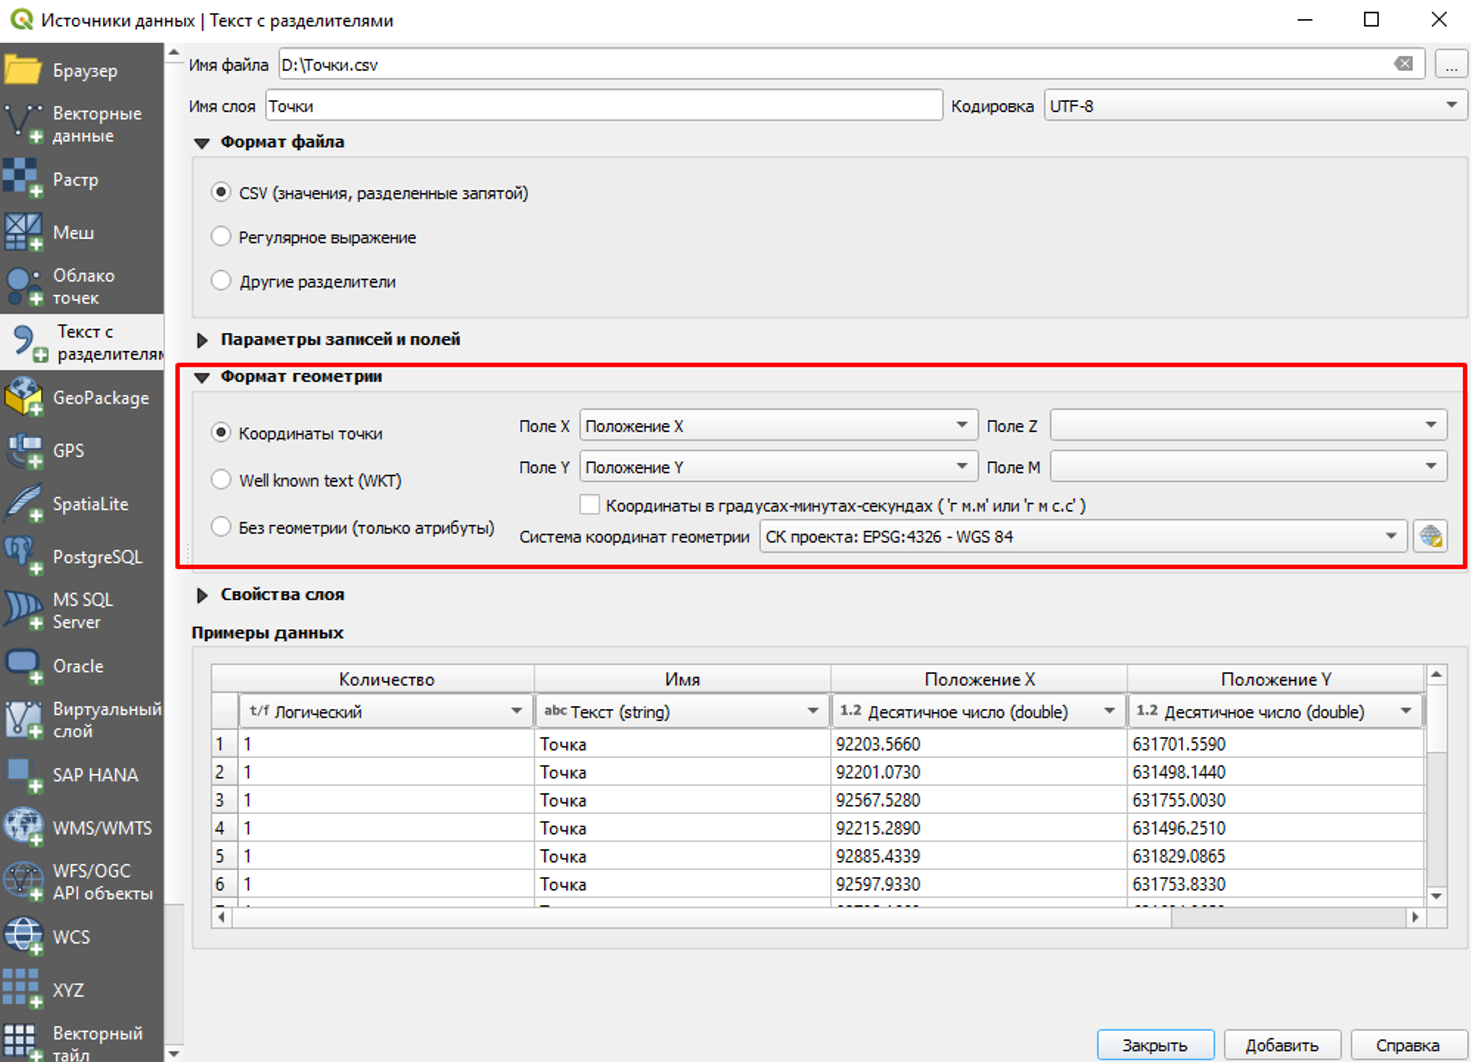The height and width of the screenshot is (1062, 1471).
Task: Open the SpatiaLite feather icon
Action: (22, 504)
